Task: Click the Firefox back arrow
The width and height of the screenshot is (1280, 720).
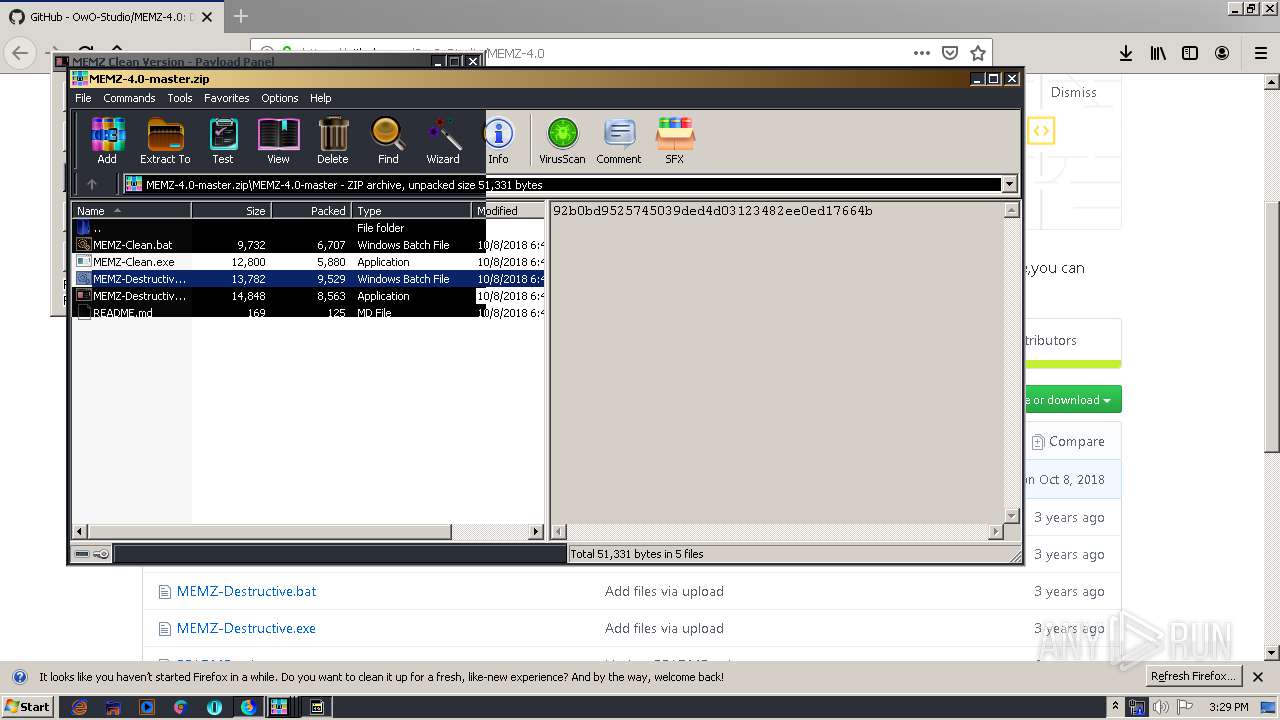Action: click(20, 53)
